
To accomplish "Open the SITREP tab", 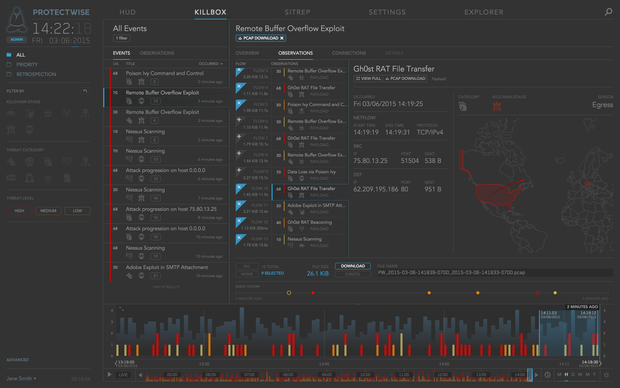I will 297,12.
